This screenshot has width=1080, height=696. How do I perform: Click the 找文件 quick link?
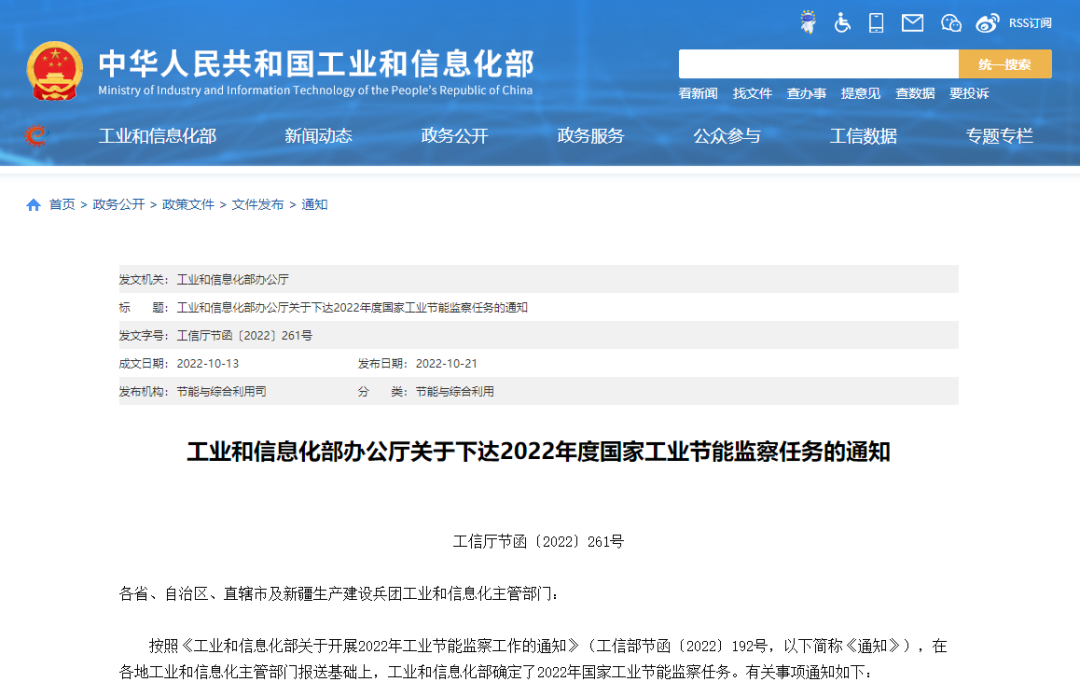pyautogui.click(x=752, y=93)
